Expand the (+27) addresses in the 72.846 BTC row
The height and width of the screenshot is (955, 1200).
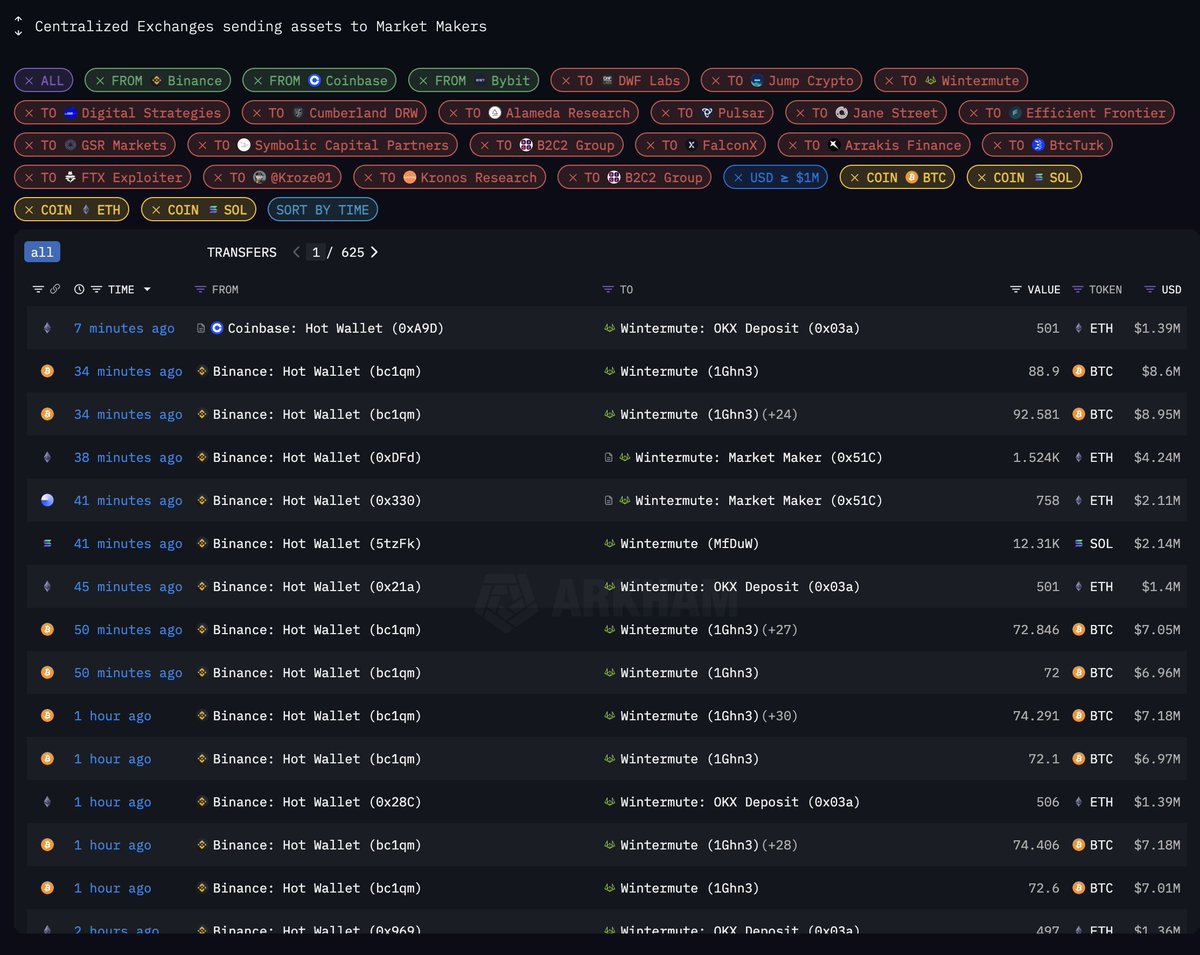tap(780, 629)
